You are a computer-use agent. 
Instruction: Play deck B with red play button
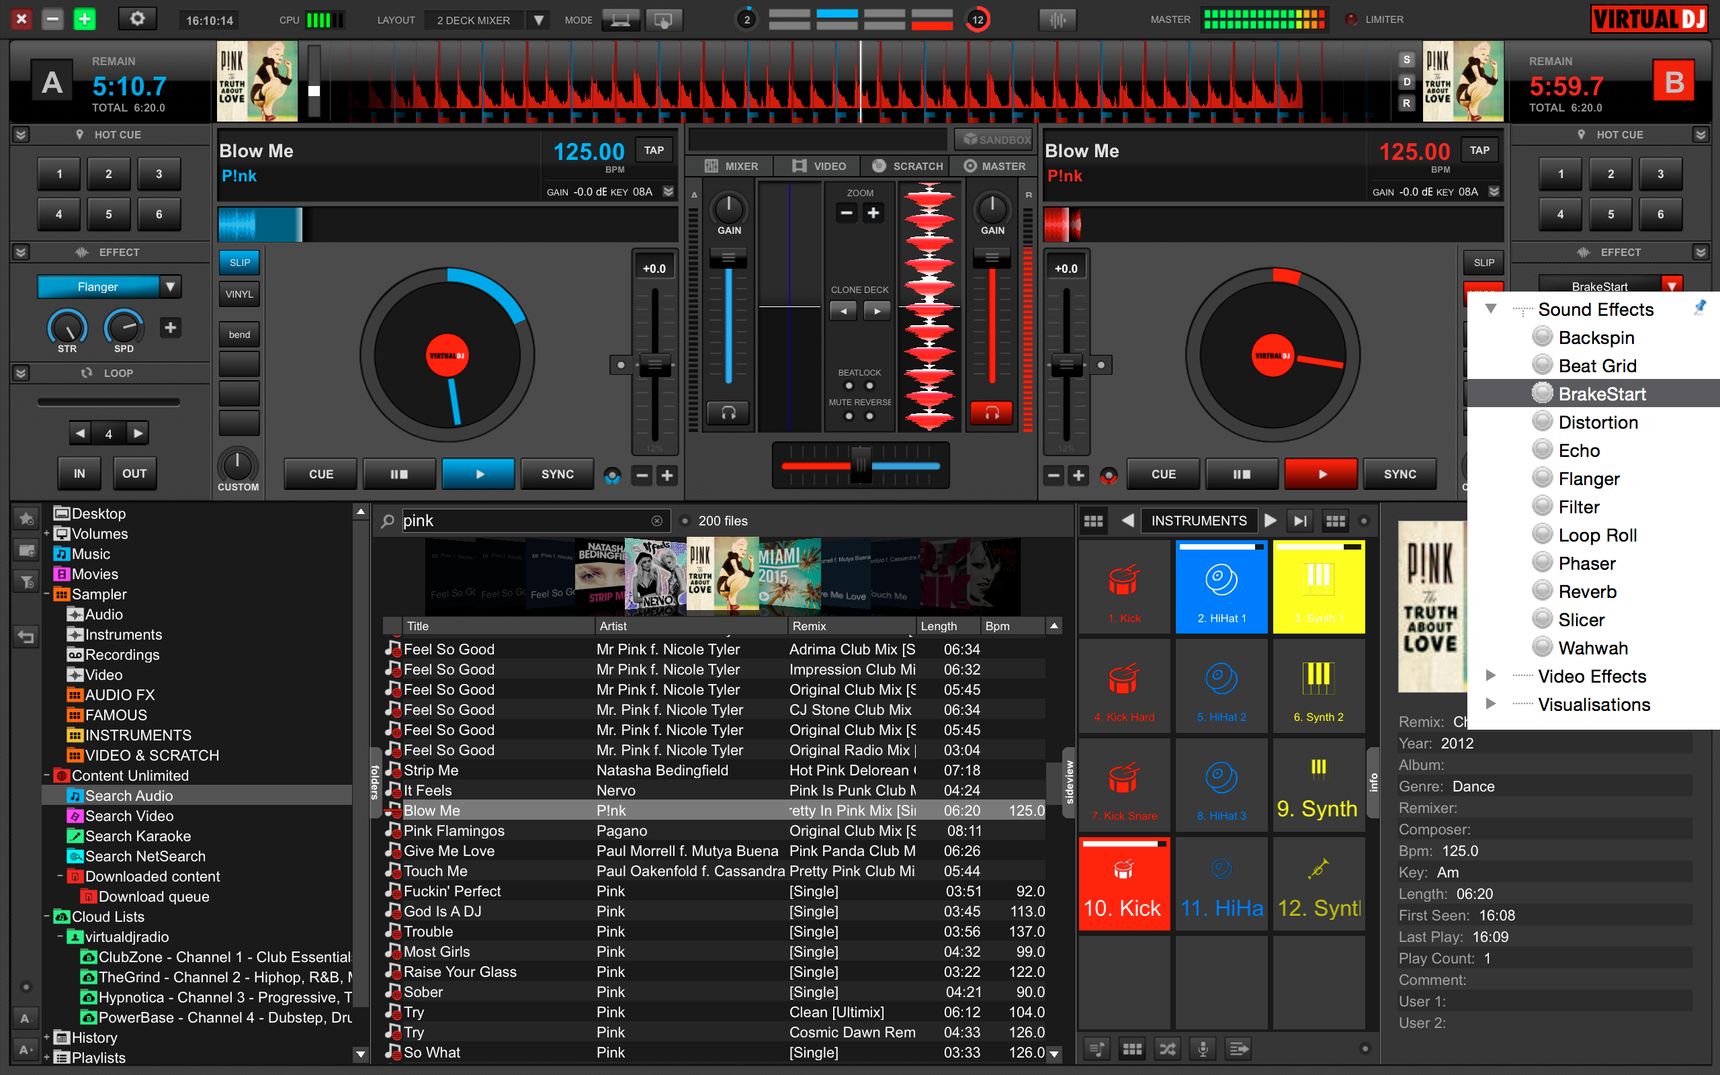coord(1321,474)
